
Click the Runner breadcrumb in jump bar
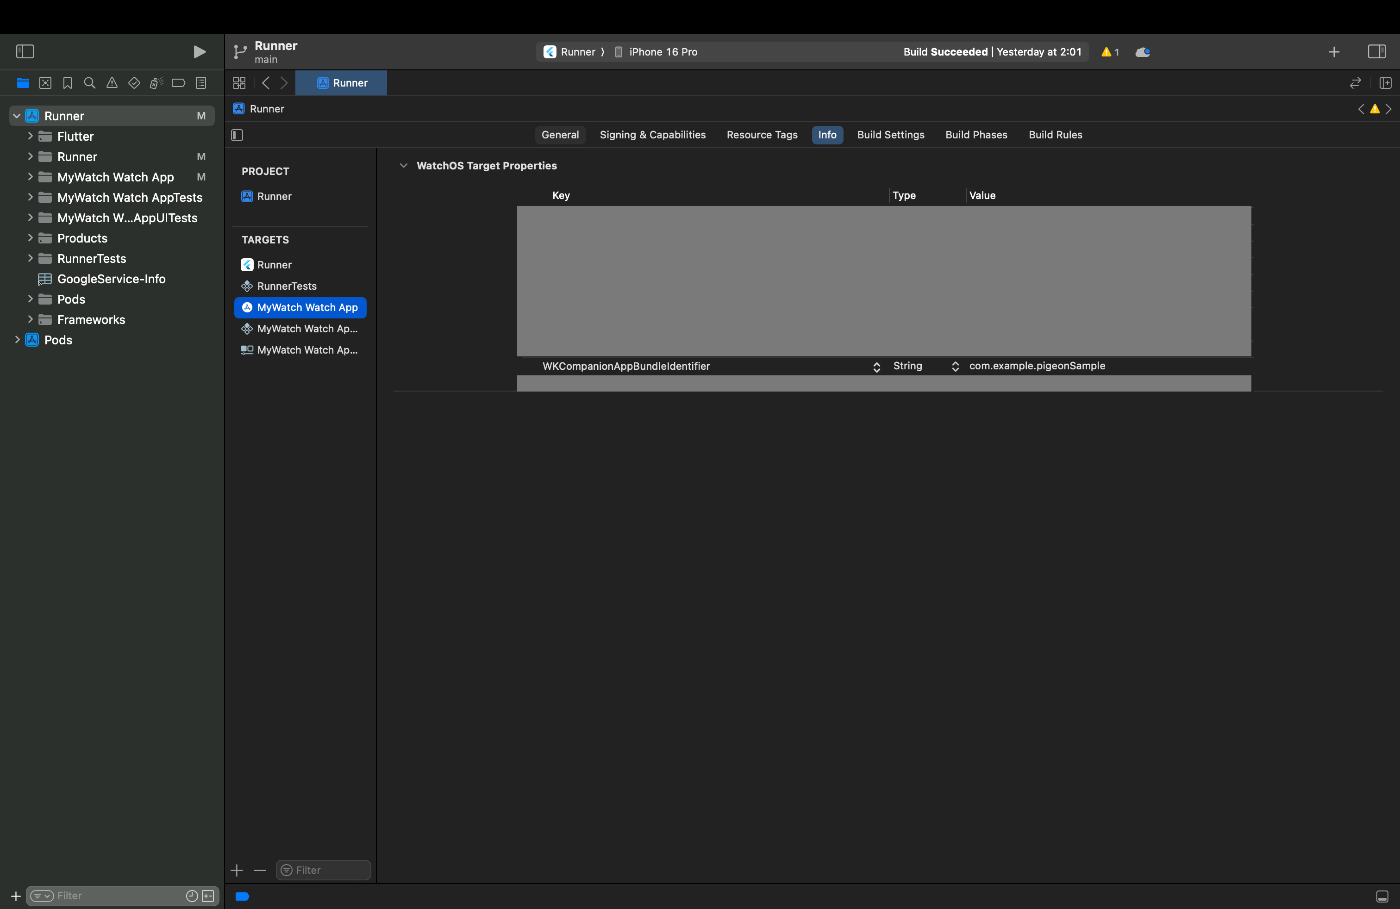tap(259, 109)
